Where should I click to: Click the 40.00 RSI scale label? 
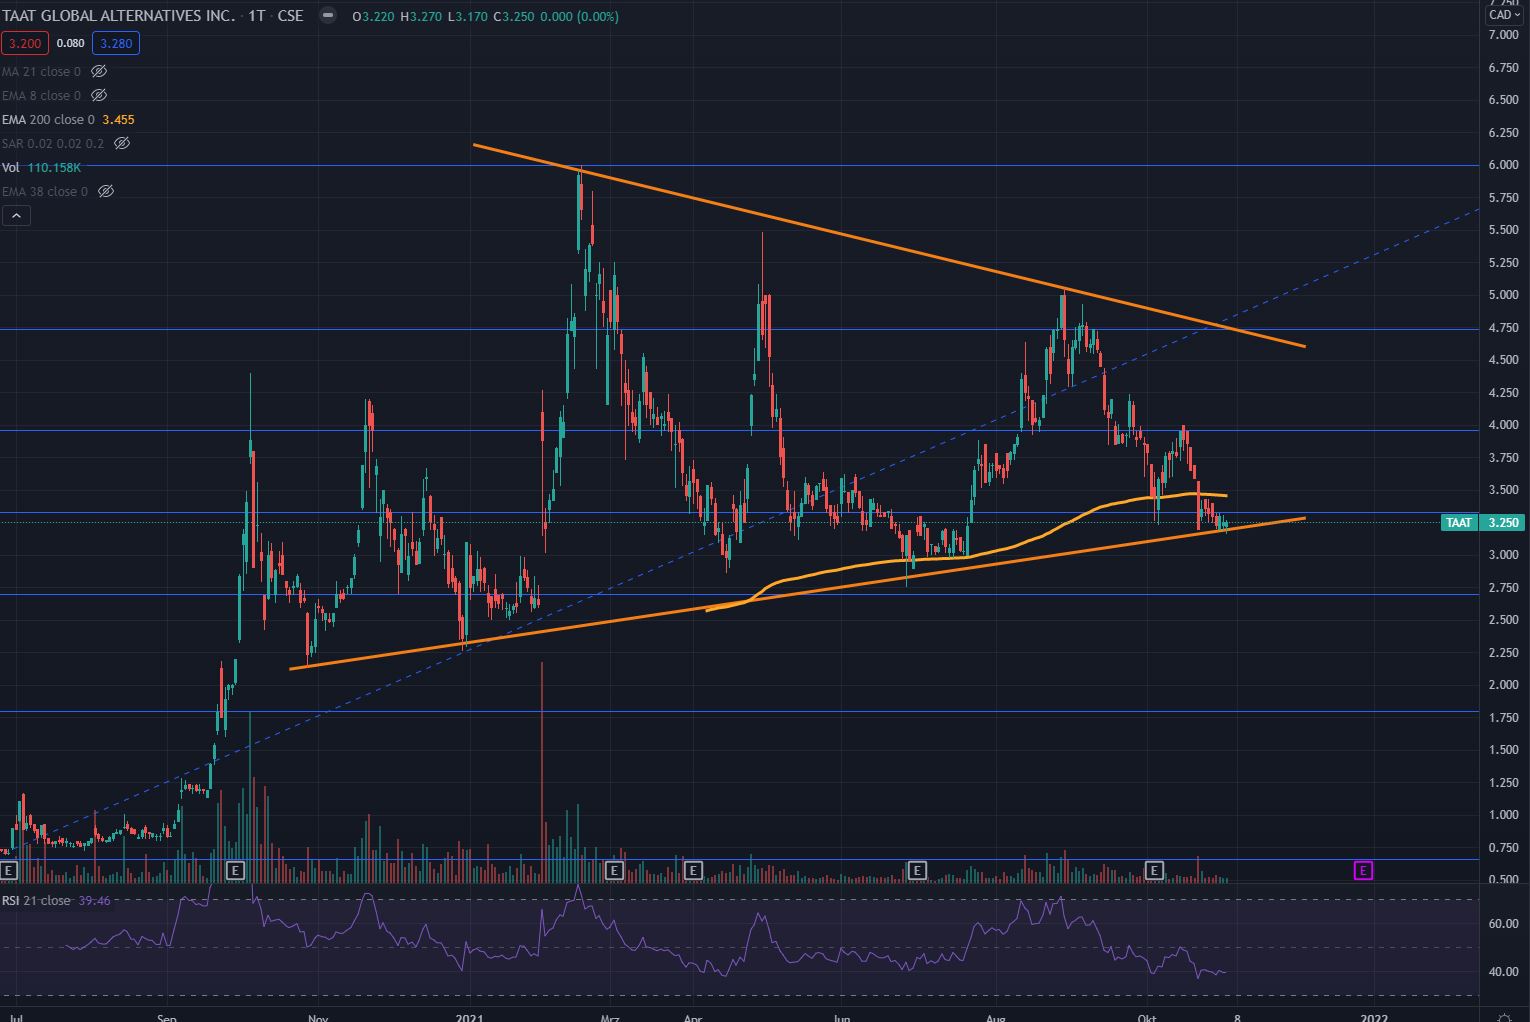pyautogui.click(x=1503, y=972)
